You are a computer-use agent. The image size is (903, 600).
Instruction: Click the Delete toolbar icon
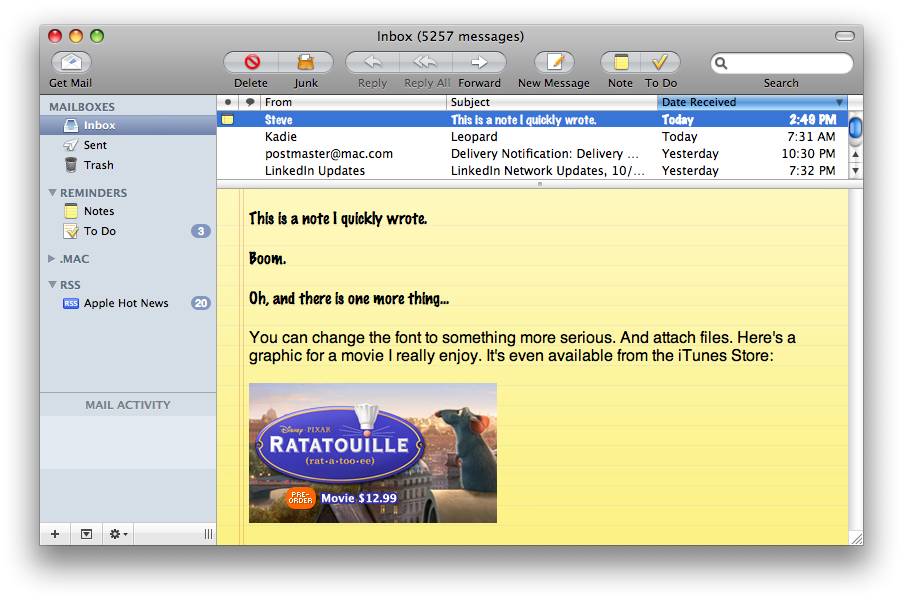[x=252, y=62]
